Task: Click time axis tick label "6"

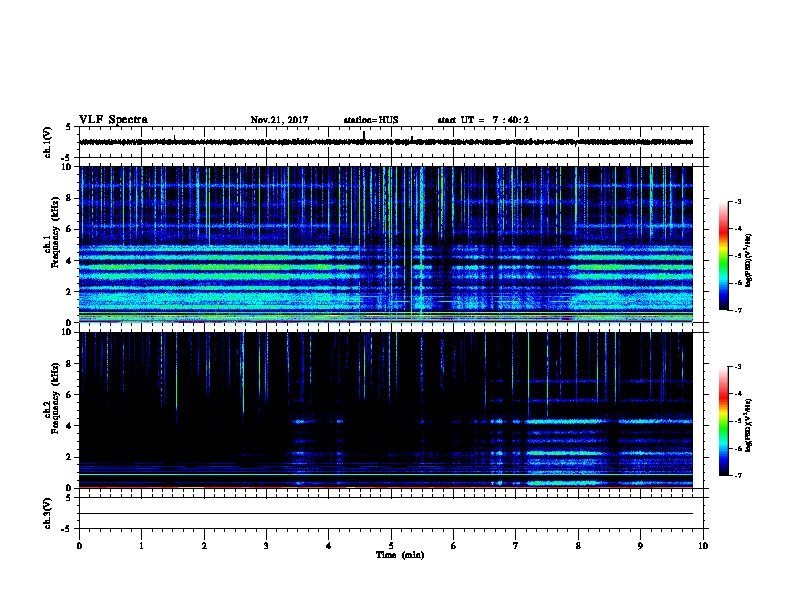Action: click(x=454, y=546)
